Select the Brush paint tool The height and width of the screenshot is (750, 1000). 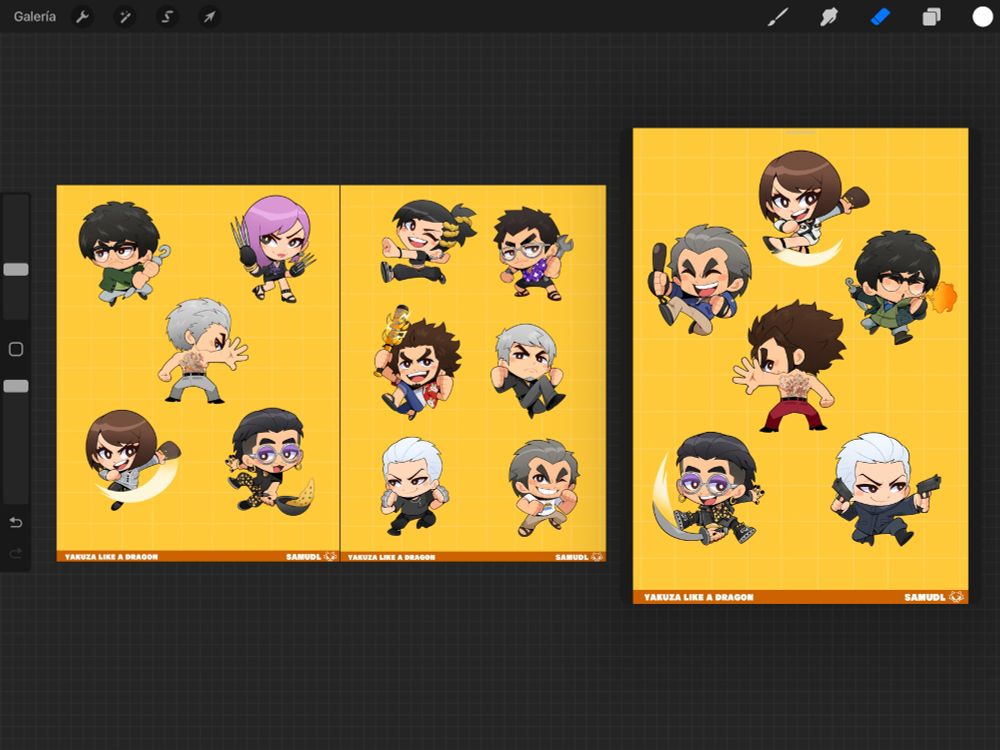(777, 17)
